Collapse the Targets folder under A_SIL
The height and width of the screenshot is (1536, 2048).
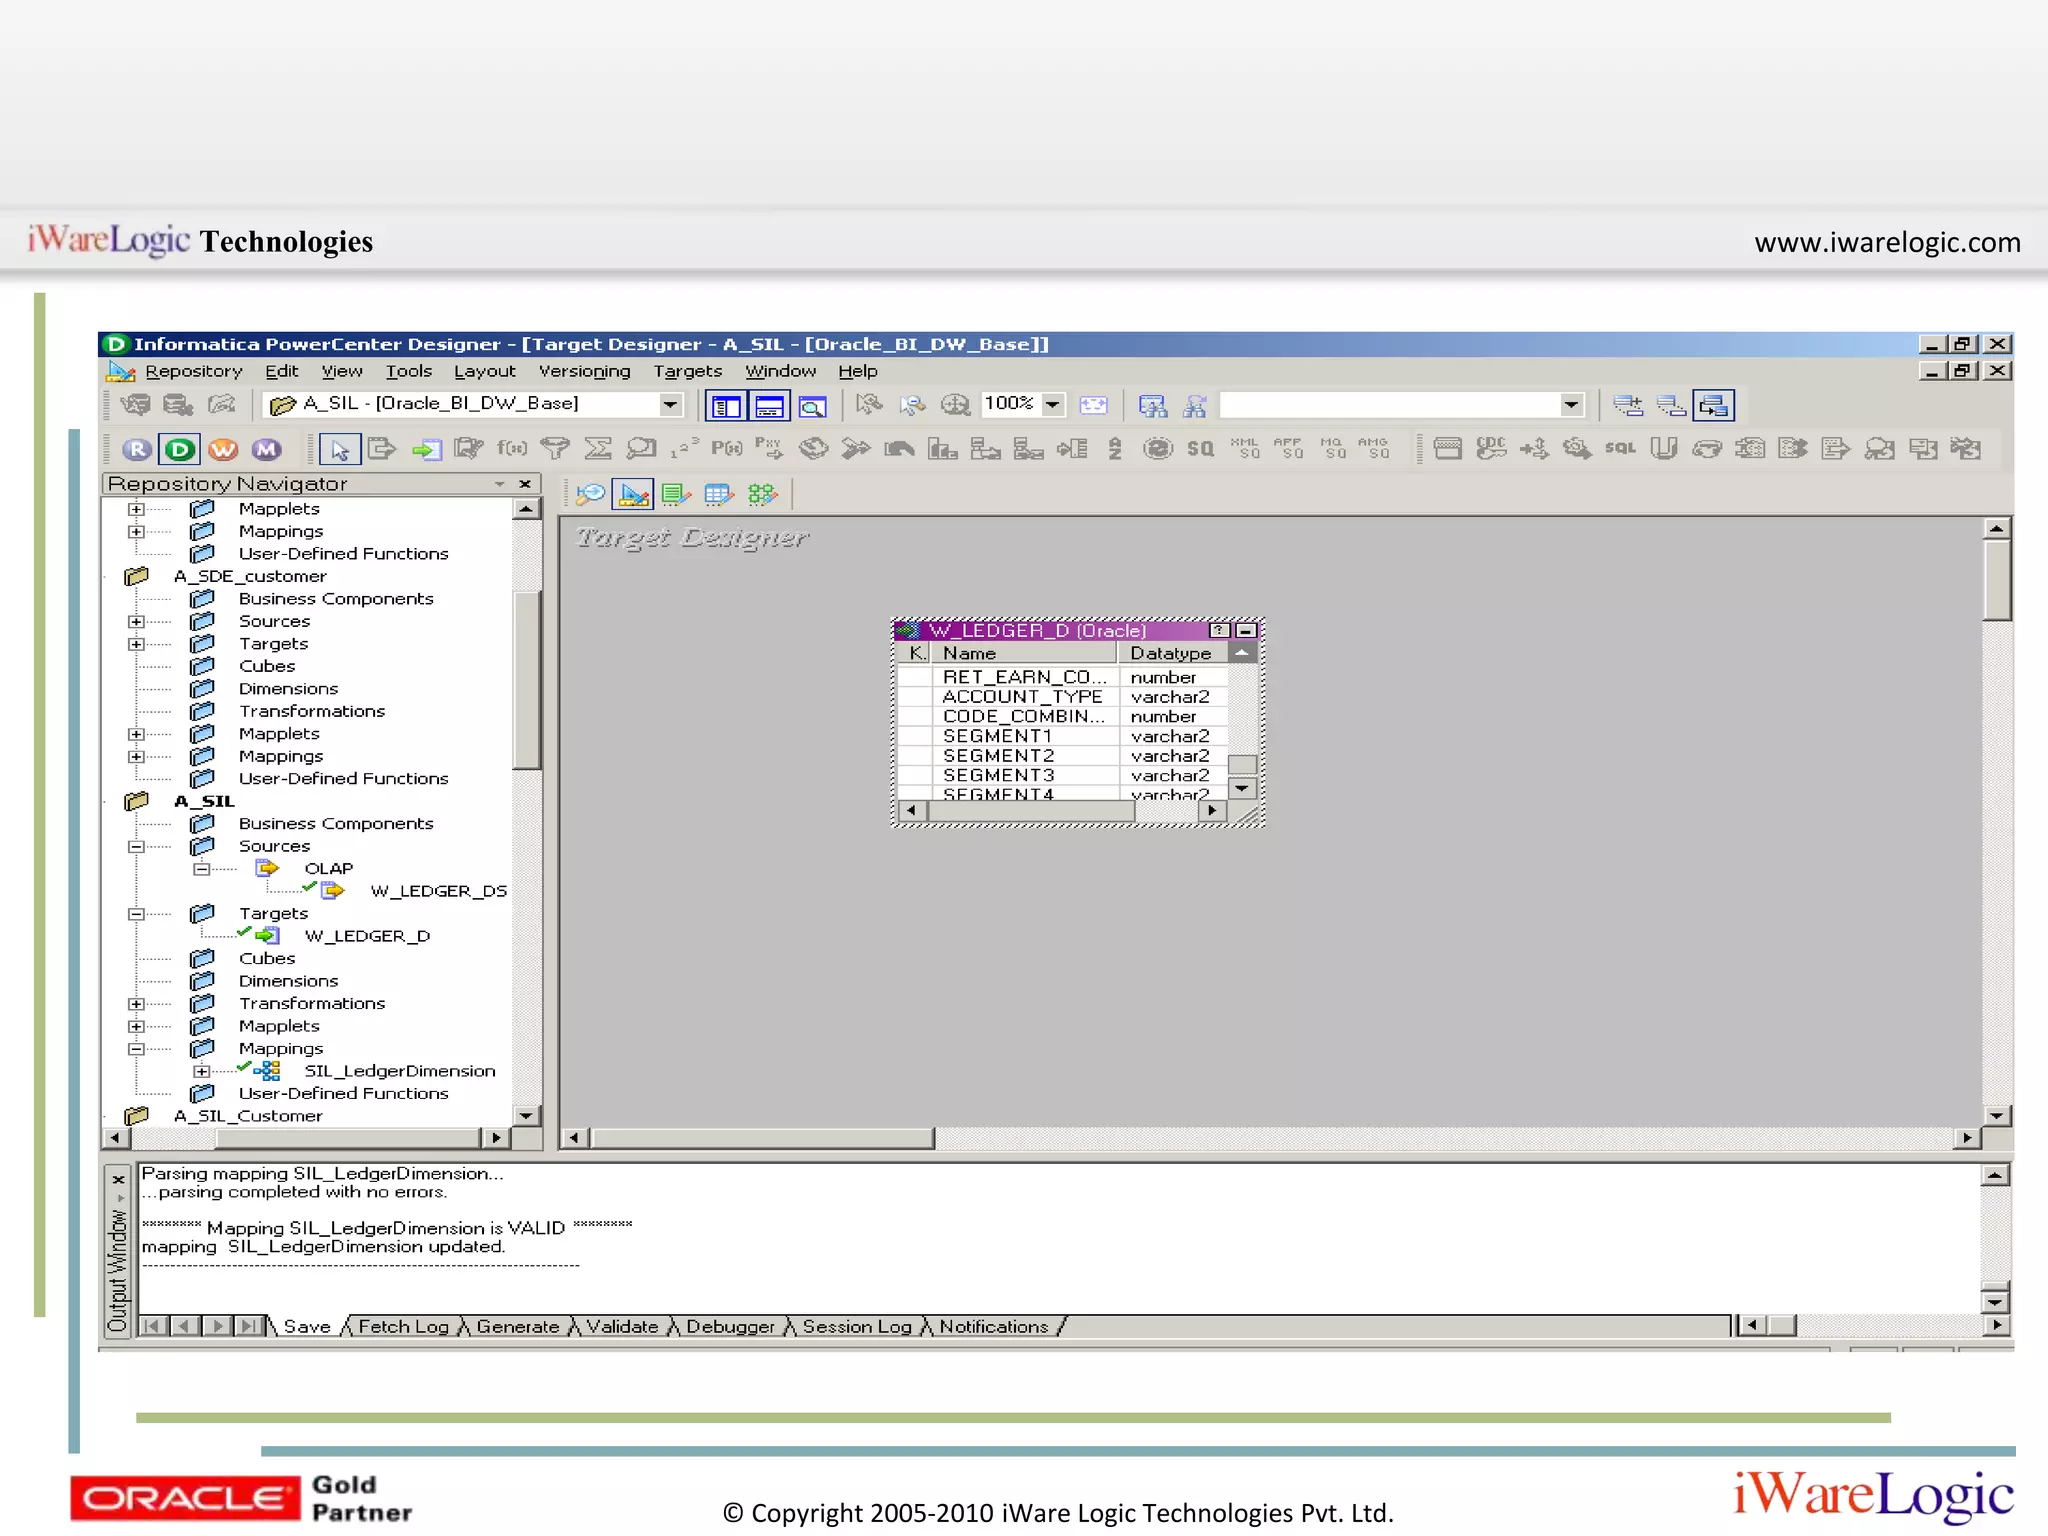tap(137, 914)
